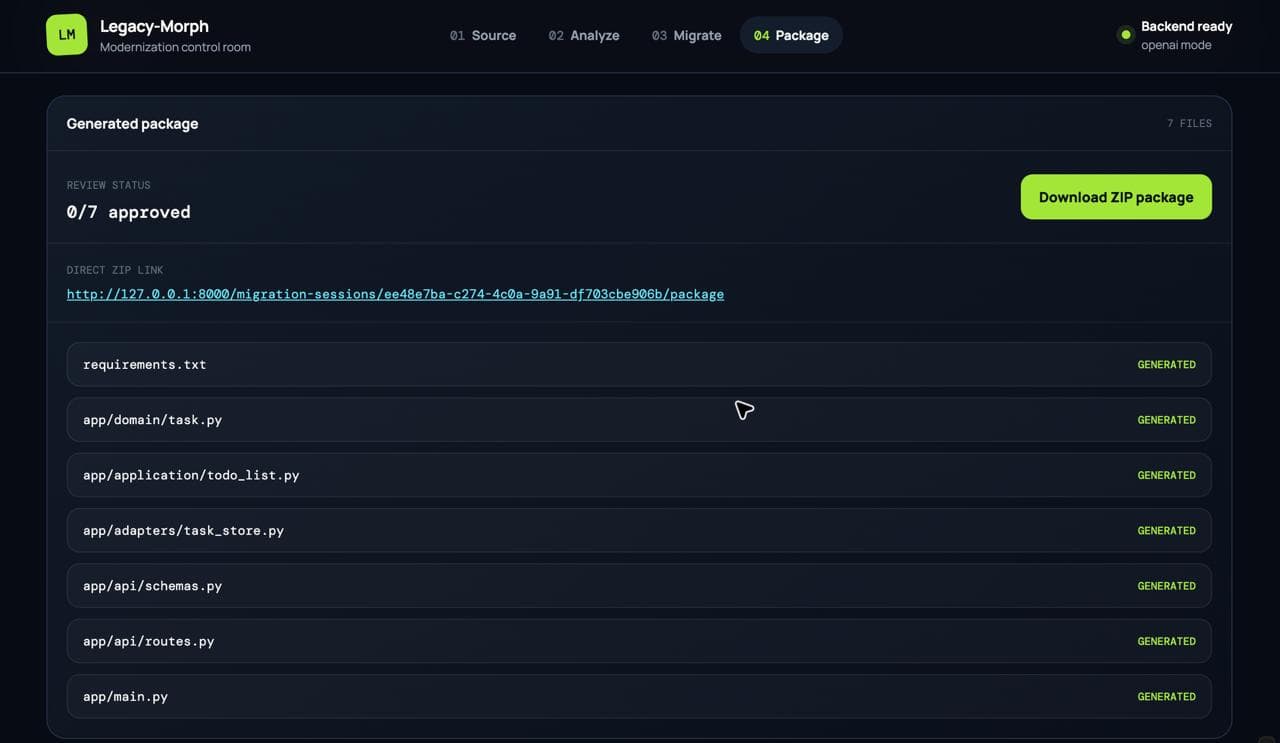Click the openai mode label
The height and width of the screenshot is (743, 1280).
[1176, 45]
